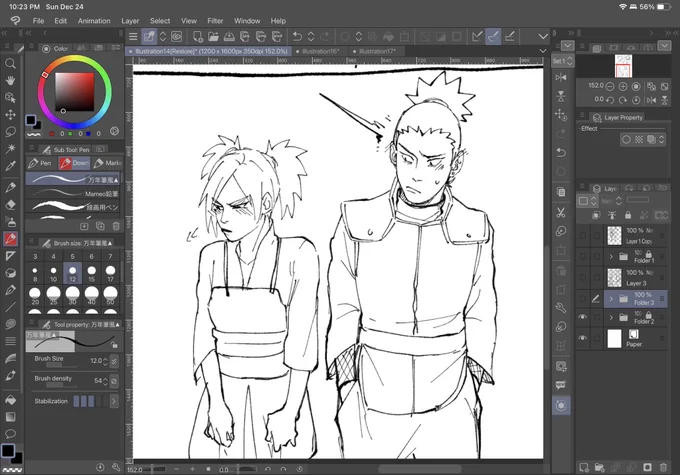The width and height of the screenshot is (680, 475).
Task: Select the Eraser tool
Action: [10, 205]
